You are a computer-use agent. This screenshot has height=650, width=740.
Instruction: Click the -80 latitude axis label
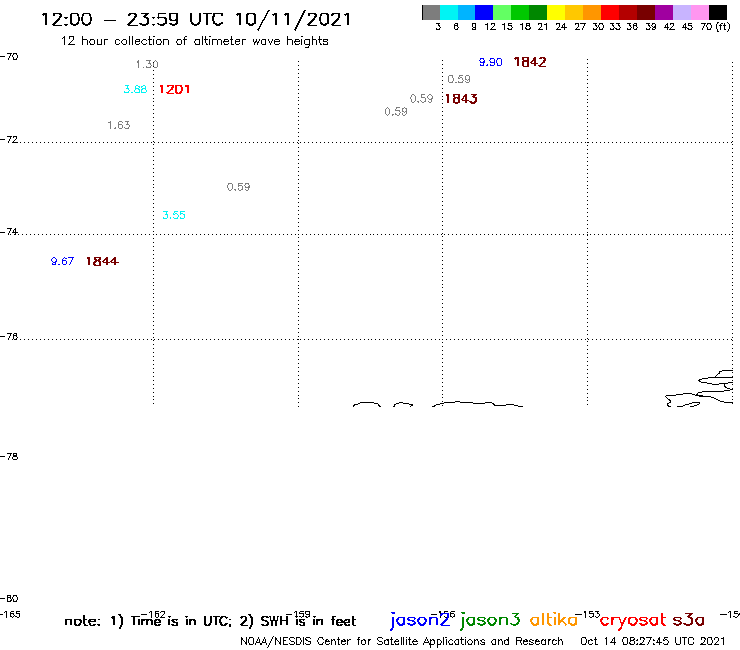[9, 599]
